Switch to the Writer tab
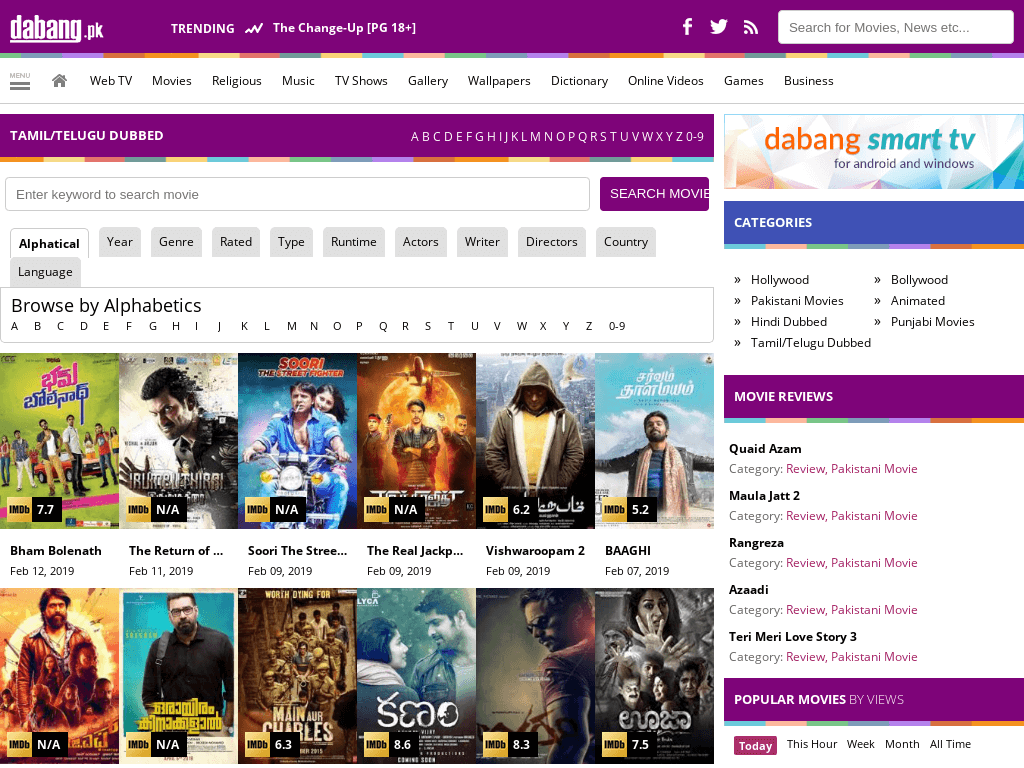Screen dimensions: 1024x768 tap(482, 242)
